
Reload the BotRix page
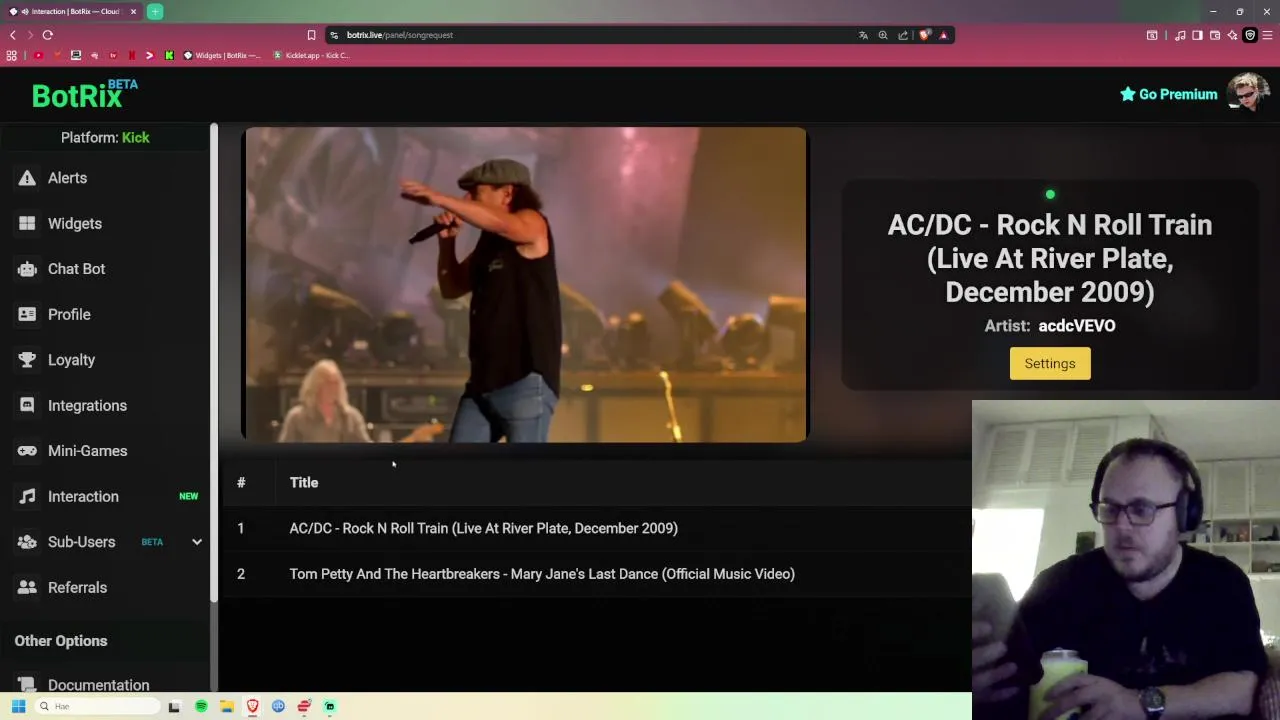click(x=47, y=35)
